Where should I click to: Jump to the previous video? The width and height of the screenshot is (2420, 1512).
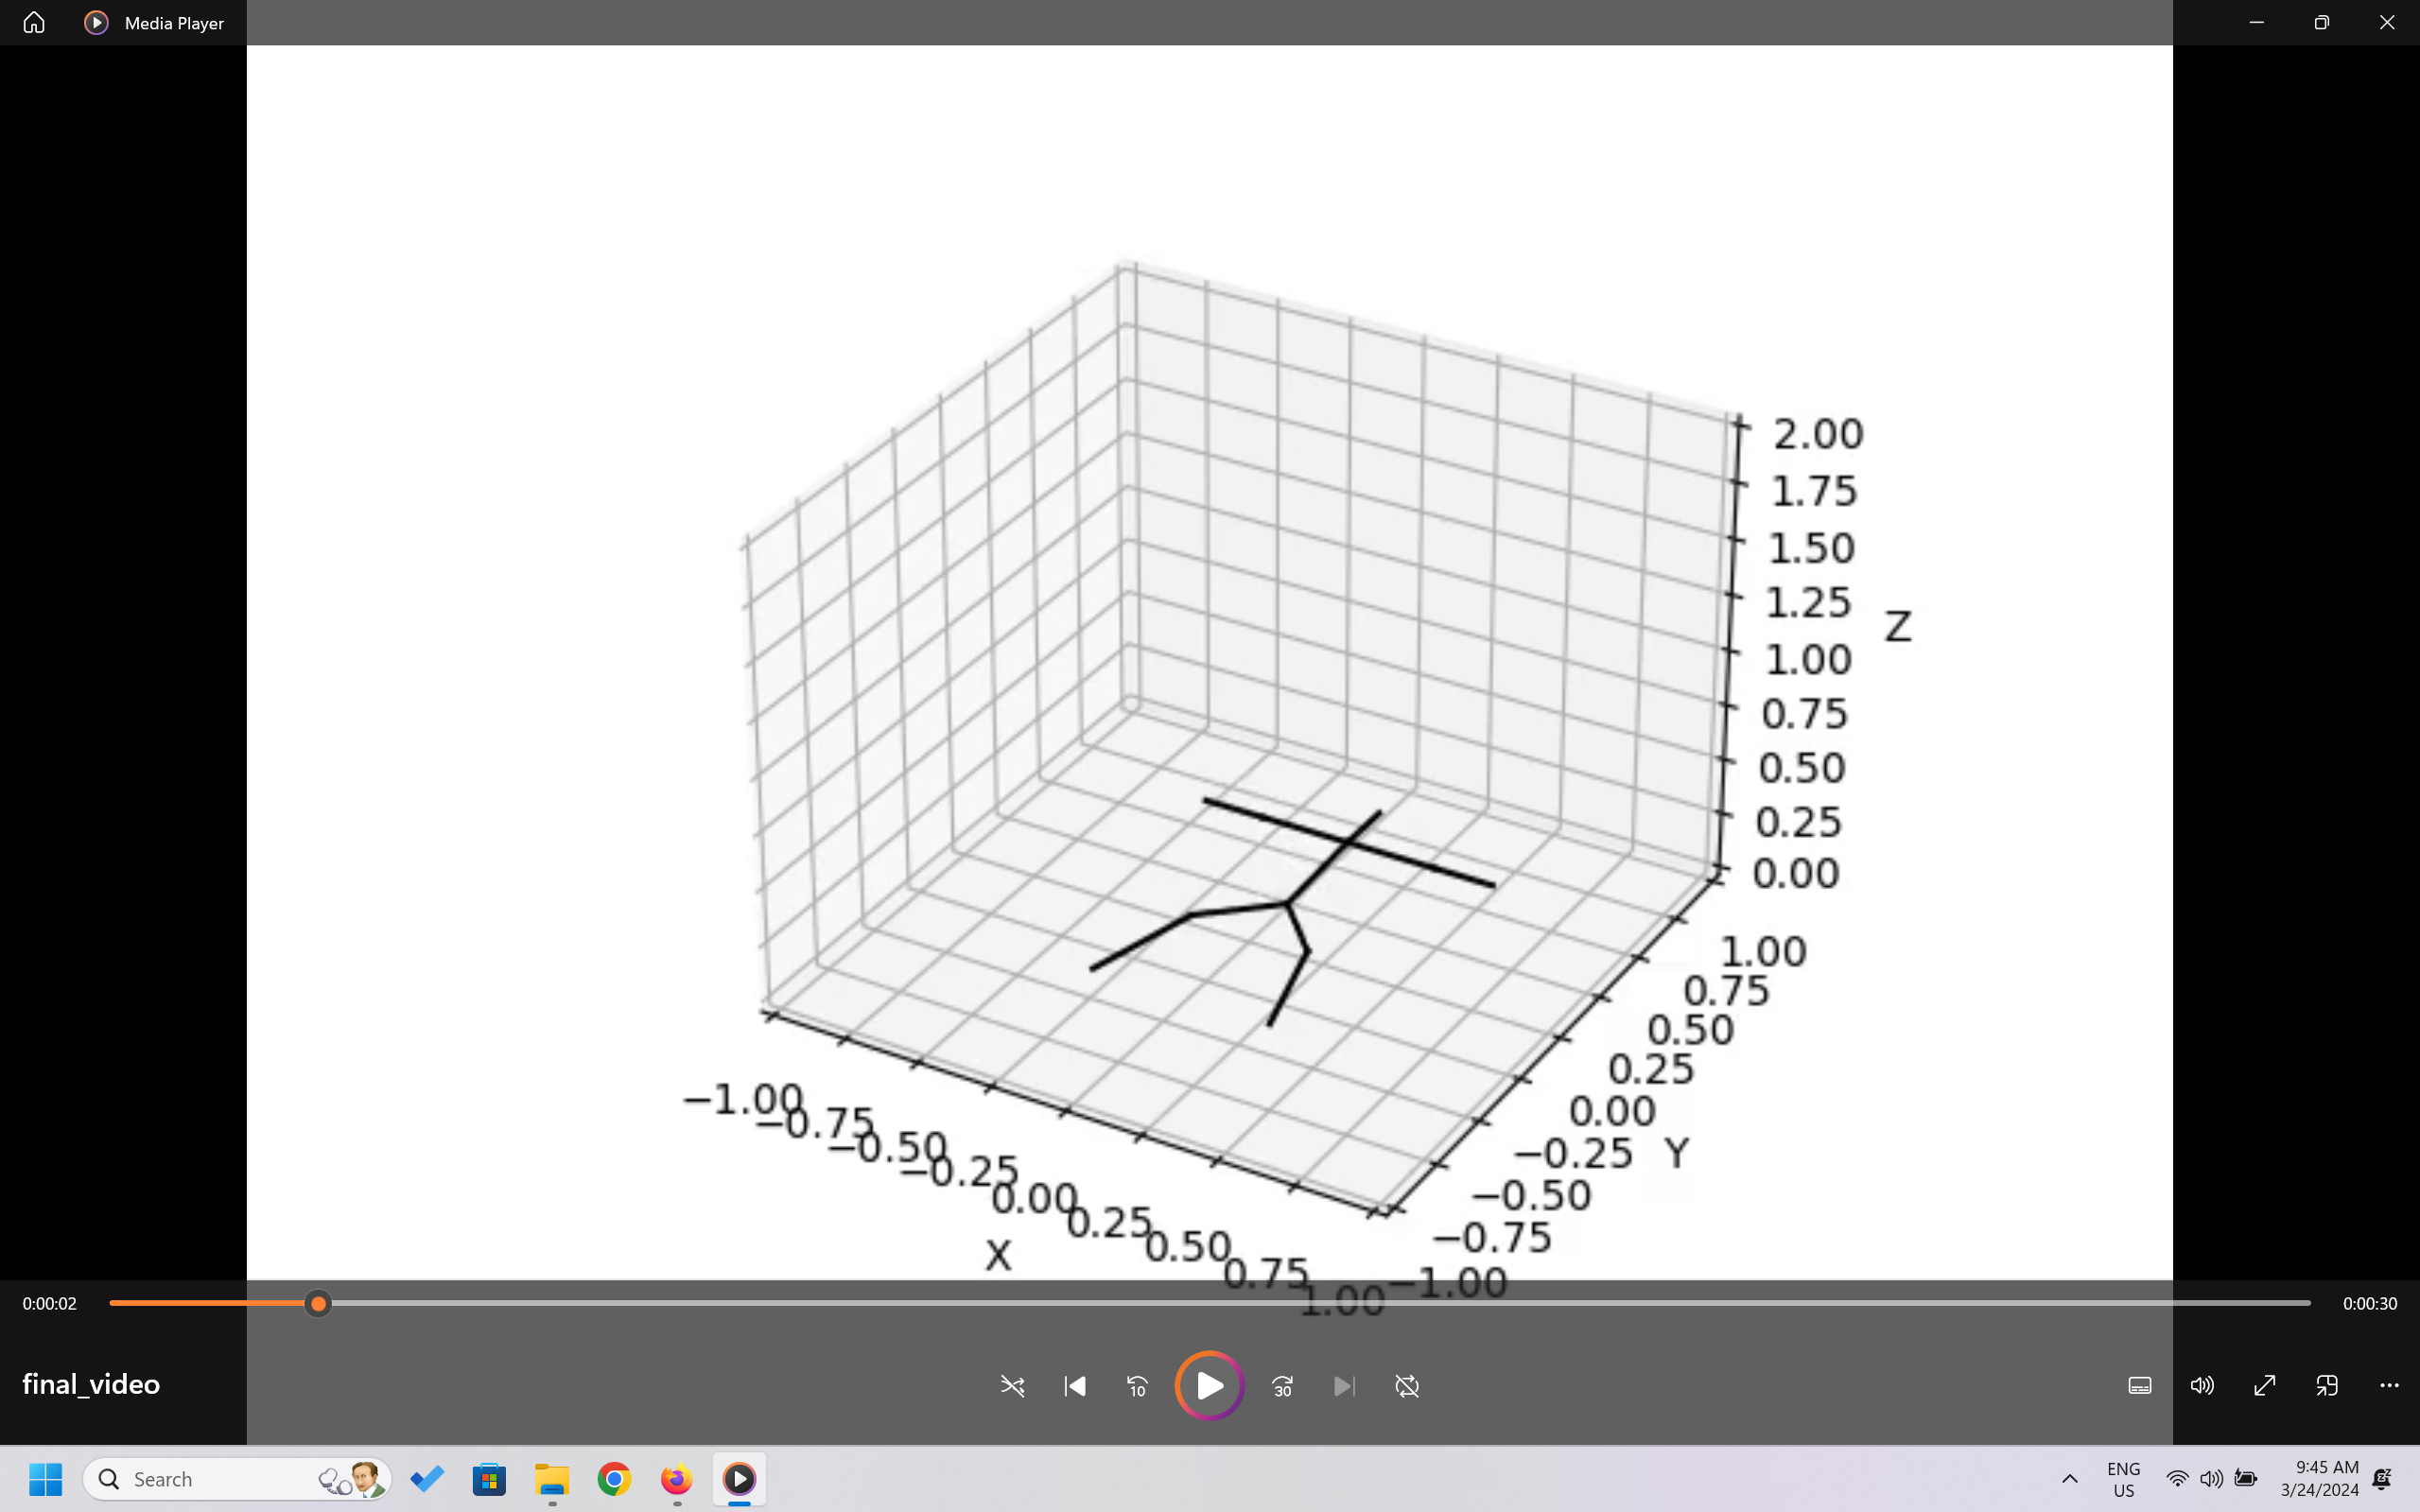tap(1074, 1386)
